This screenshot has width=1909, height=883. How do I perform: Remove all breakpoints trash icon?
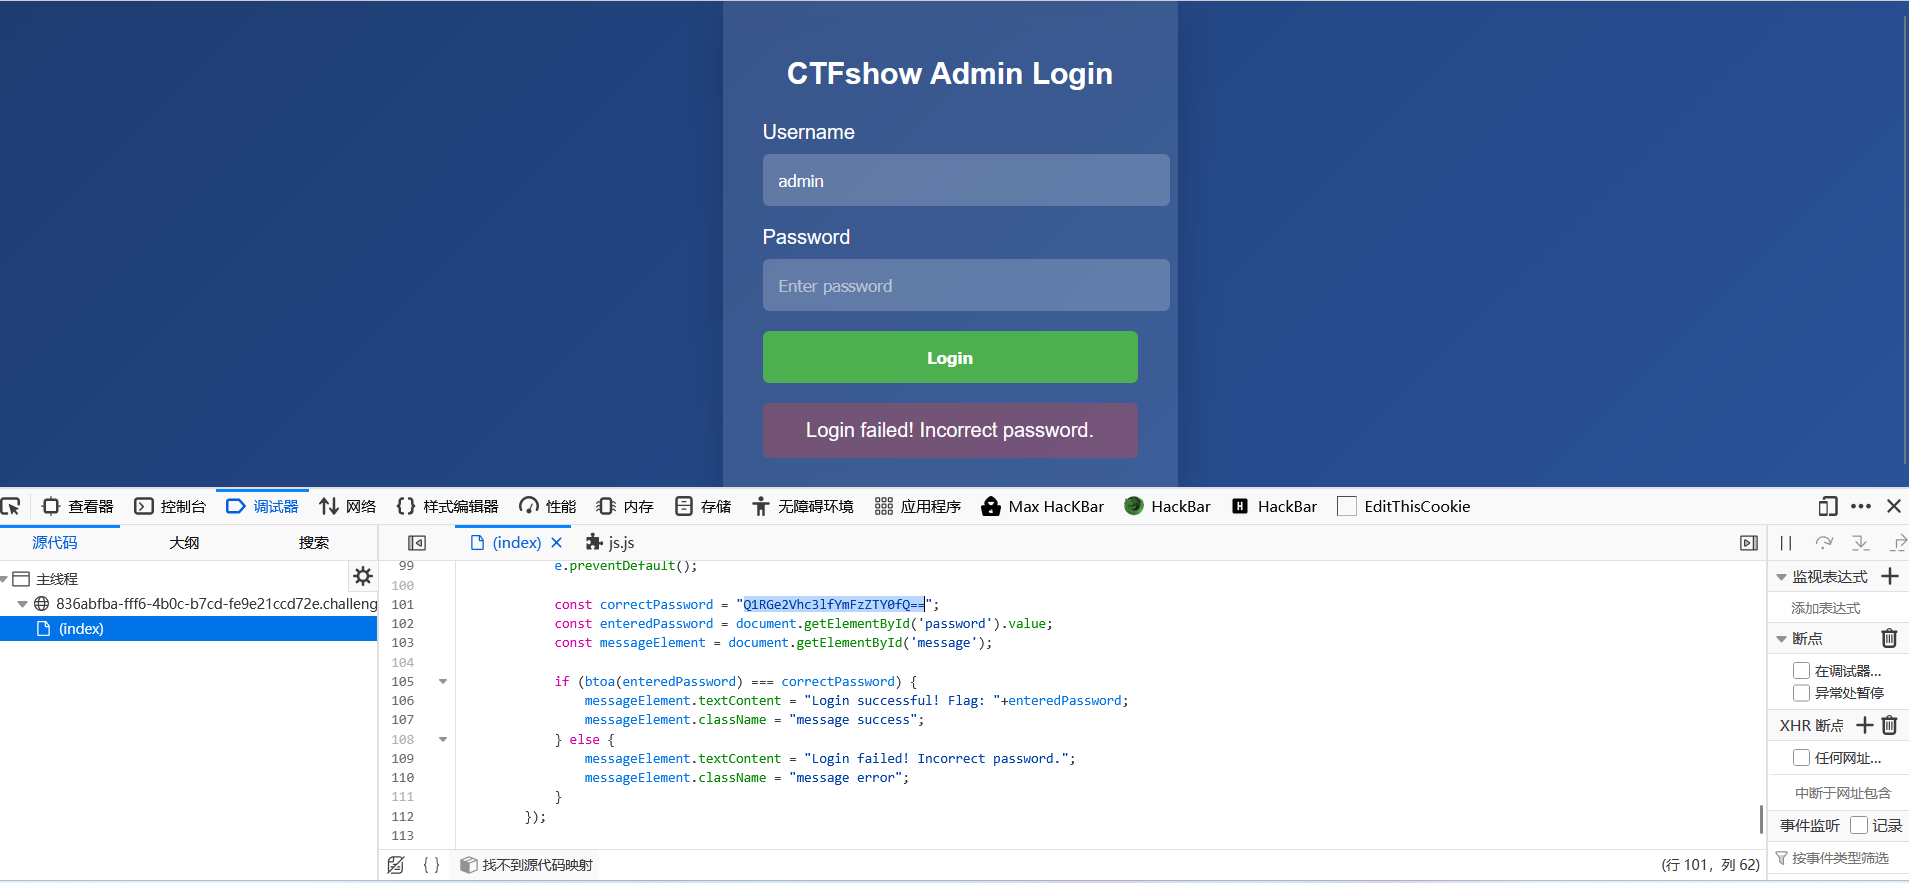click(x=1889, y=638)
